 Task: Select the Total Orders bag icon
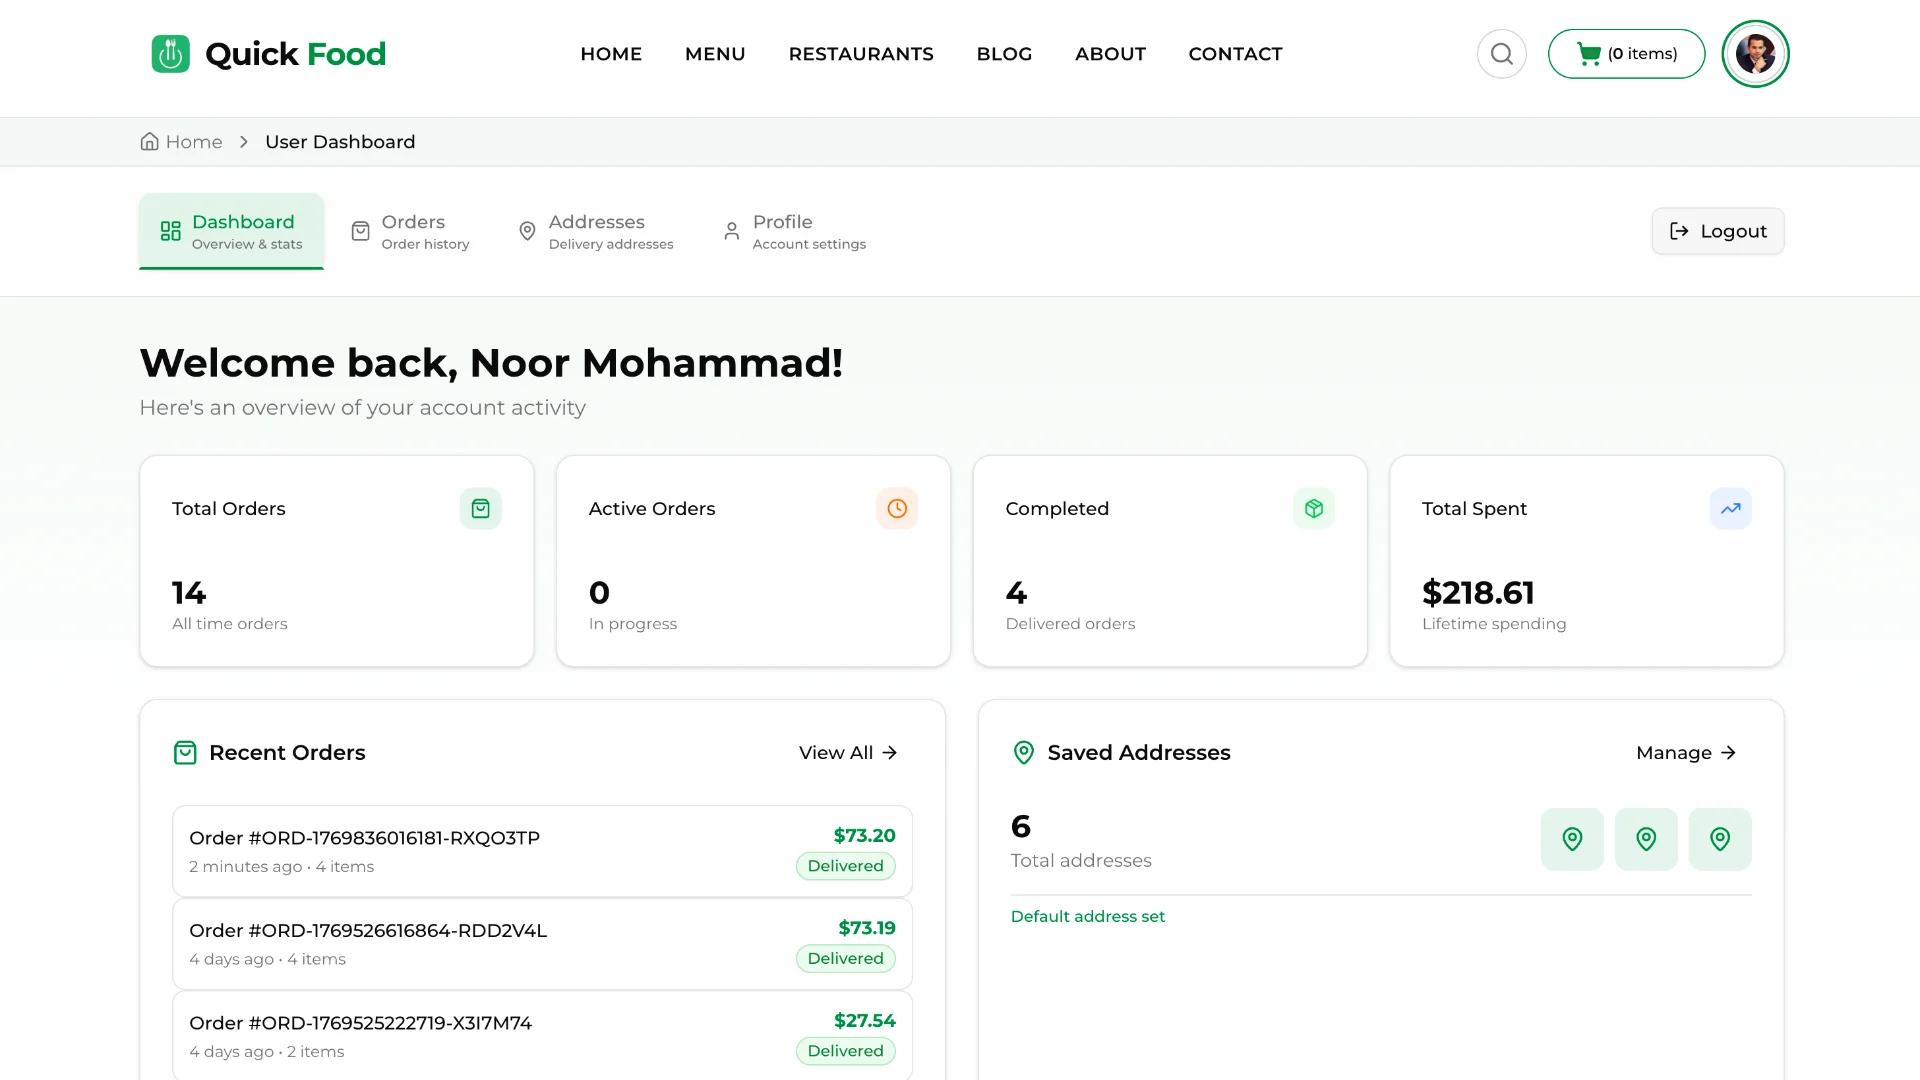coord(481,508)
